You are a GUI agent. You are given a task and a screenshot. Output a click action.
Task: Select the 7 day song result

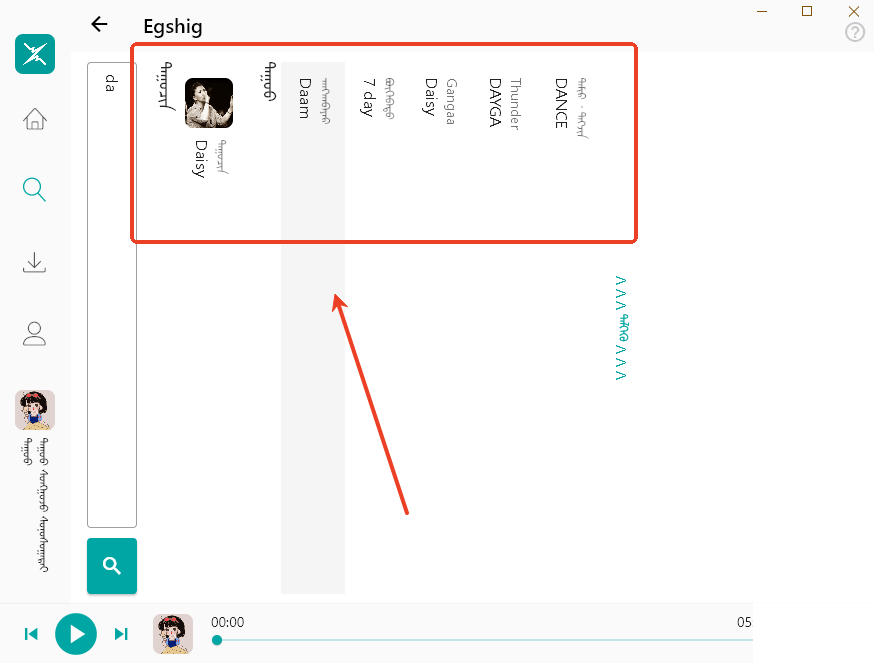pos(377,327)
